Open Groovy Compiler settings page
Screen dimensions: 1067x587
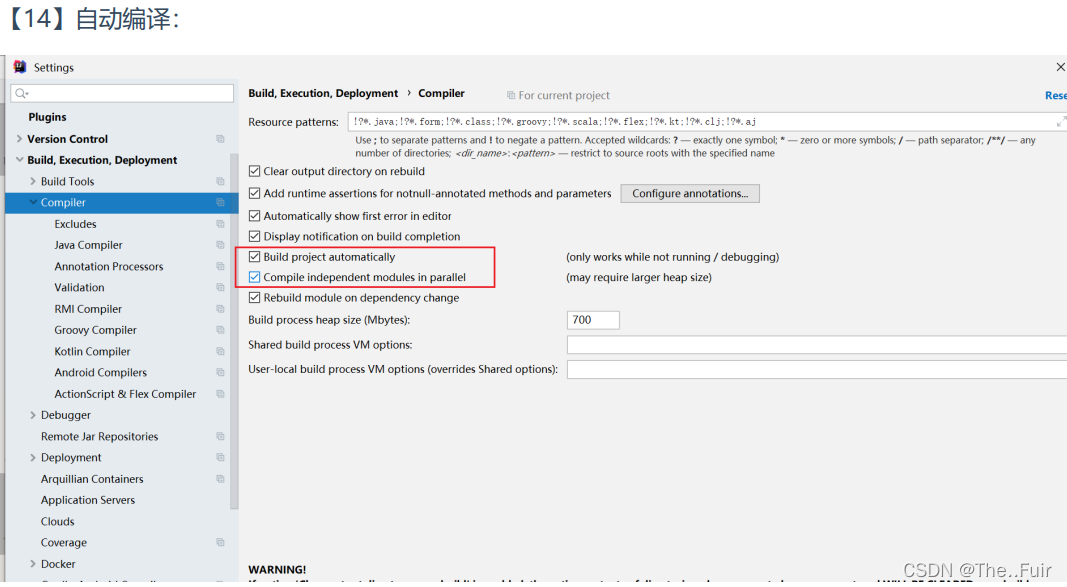click(95, 330)
